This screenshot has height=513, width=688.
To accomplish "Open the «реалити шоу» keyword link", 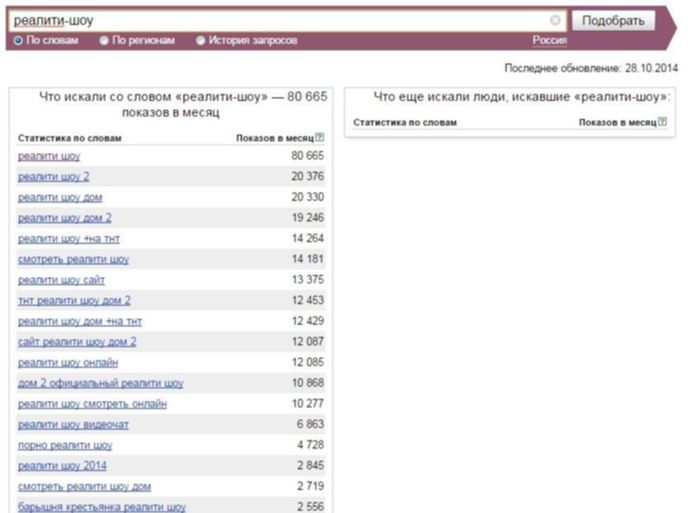I will 49,157.
